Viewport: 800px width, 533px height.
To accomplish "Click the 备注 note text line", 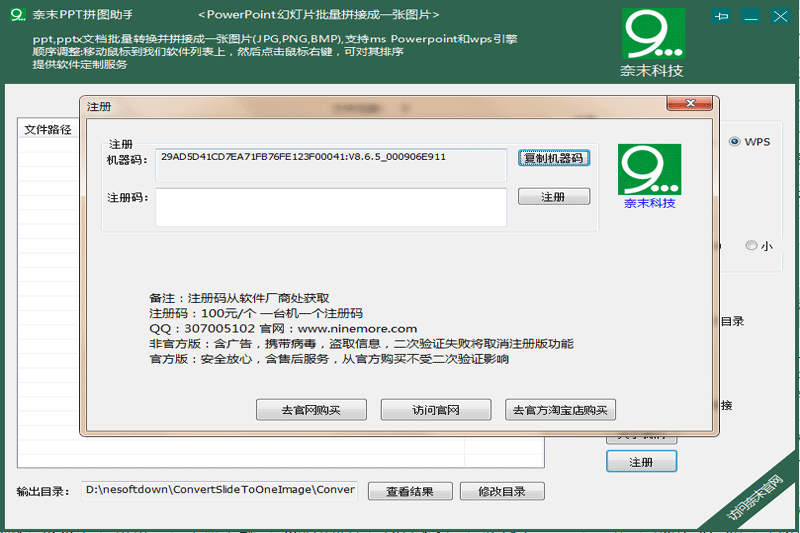I will (239, 298).
